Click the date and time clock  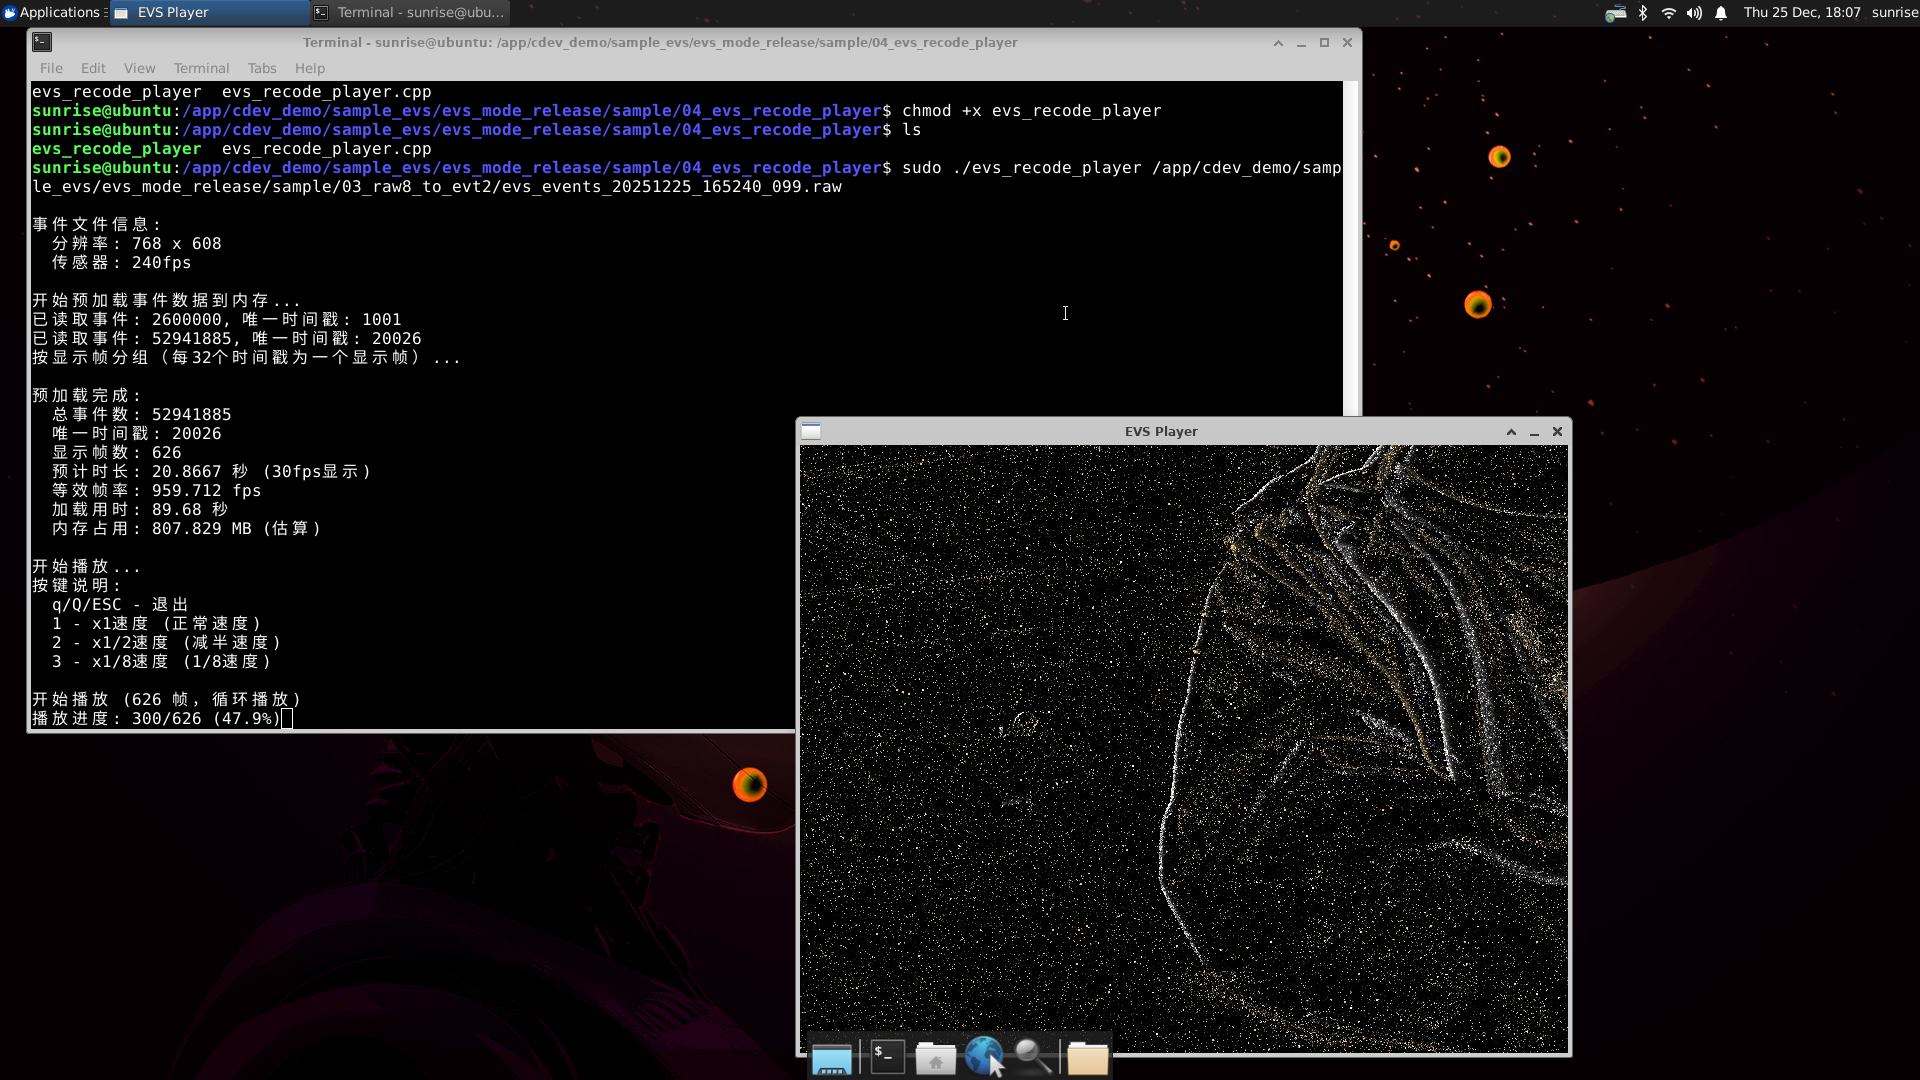tap(1802, 13)
